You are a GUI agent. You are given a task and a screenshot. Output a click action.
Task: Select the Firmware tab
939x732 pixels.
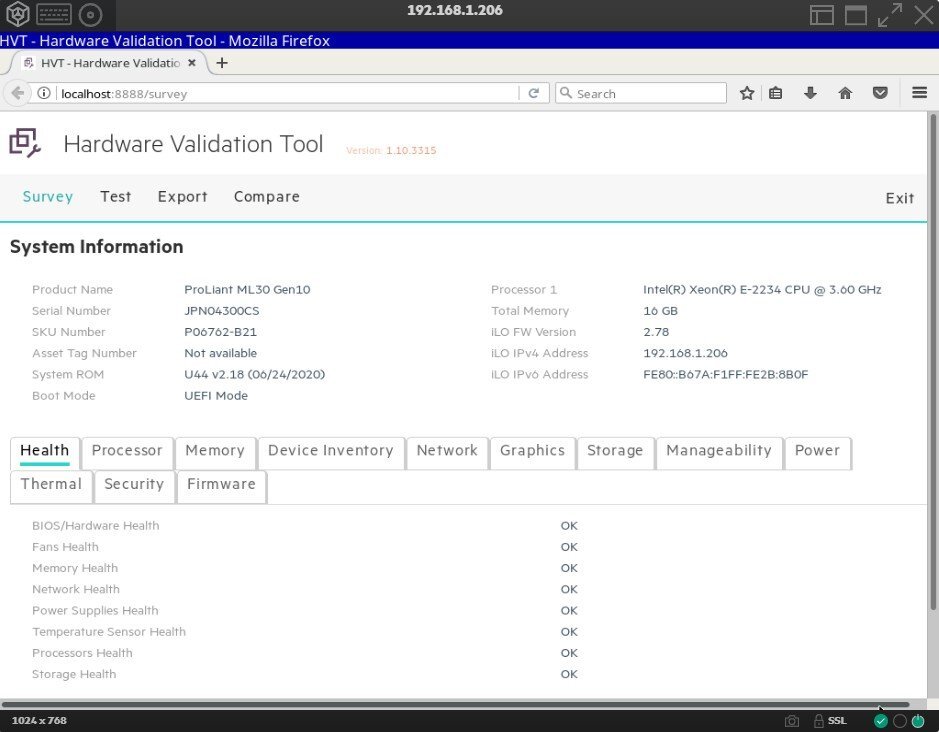221,484
